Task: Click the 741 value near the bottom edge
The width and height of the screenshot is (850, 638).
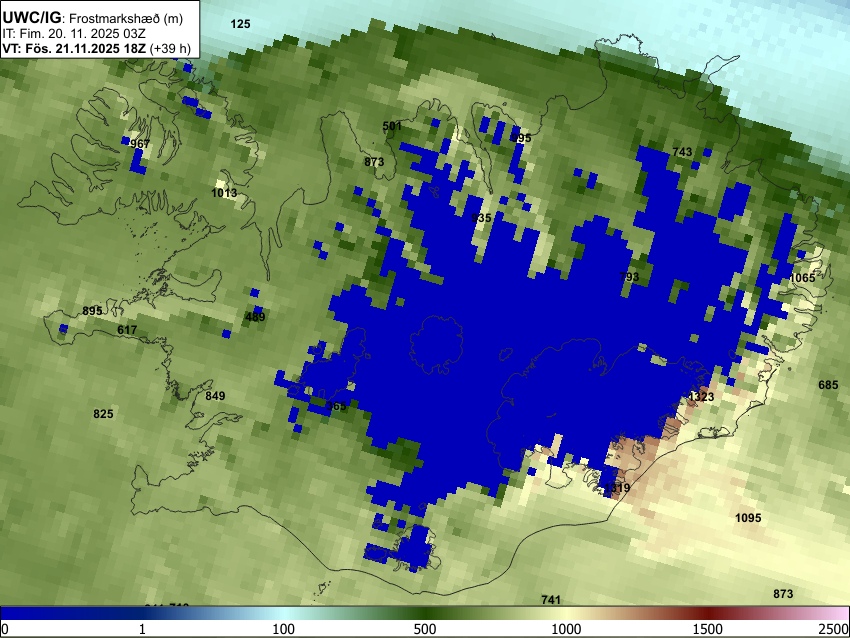Action: (x=551, y=600)
